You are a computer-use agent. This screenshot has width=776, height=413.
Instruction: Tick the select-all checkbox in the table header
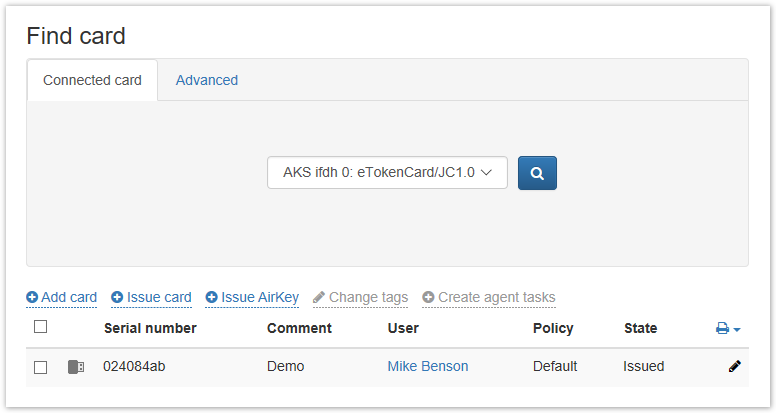[41, 327]
